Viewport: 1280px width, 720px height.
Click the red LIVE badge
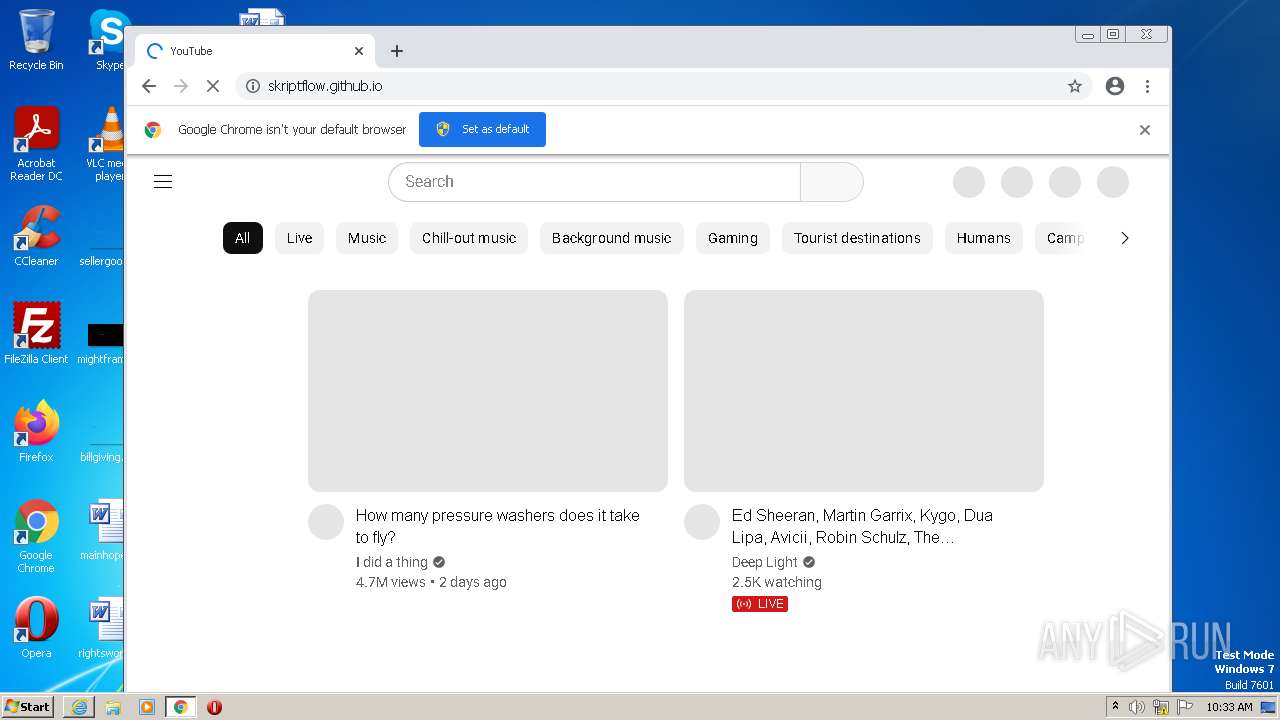click(760, 604)
